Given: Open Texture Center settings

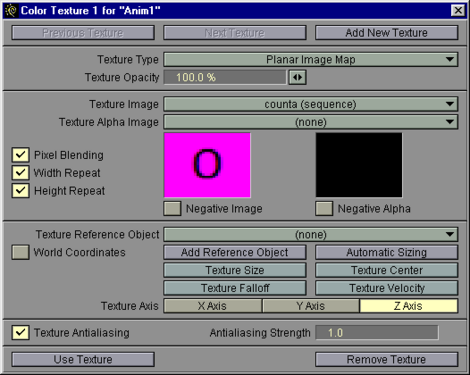Looking at the screenshot, I should 386,270.
